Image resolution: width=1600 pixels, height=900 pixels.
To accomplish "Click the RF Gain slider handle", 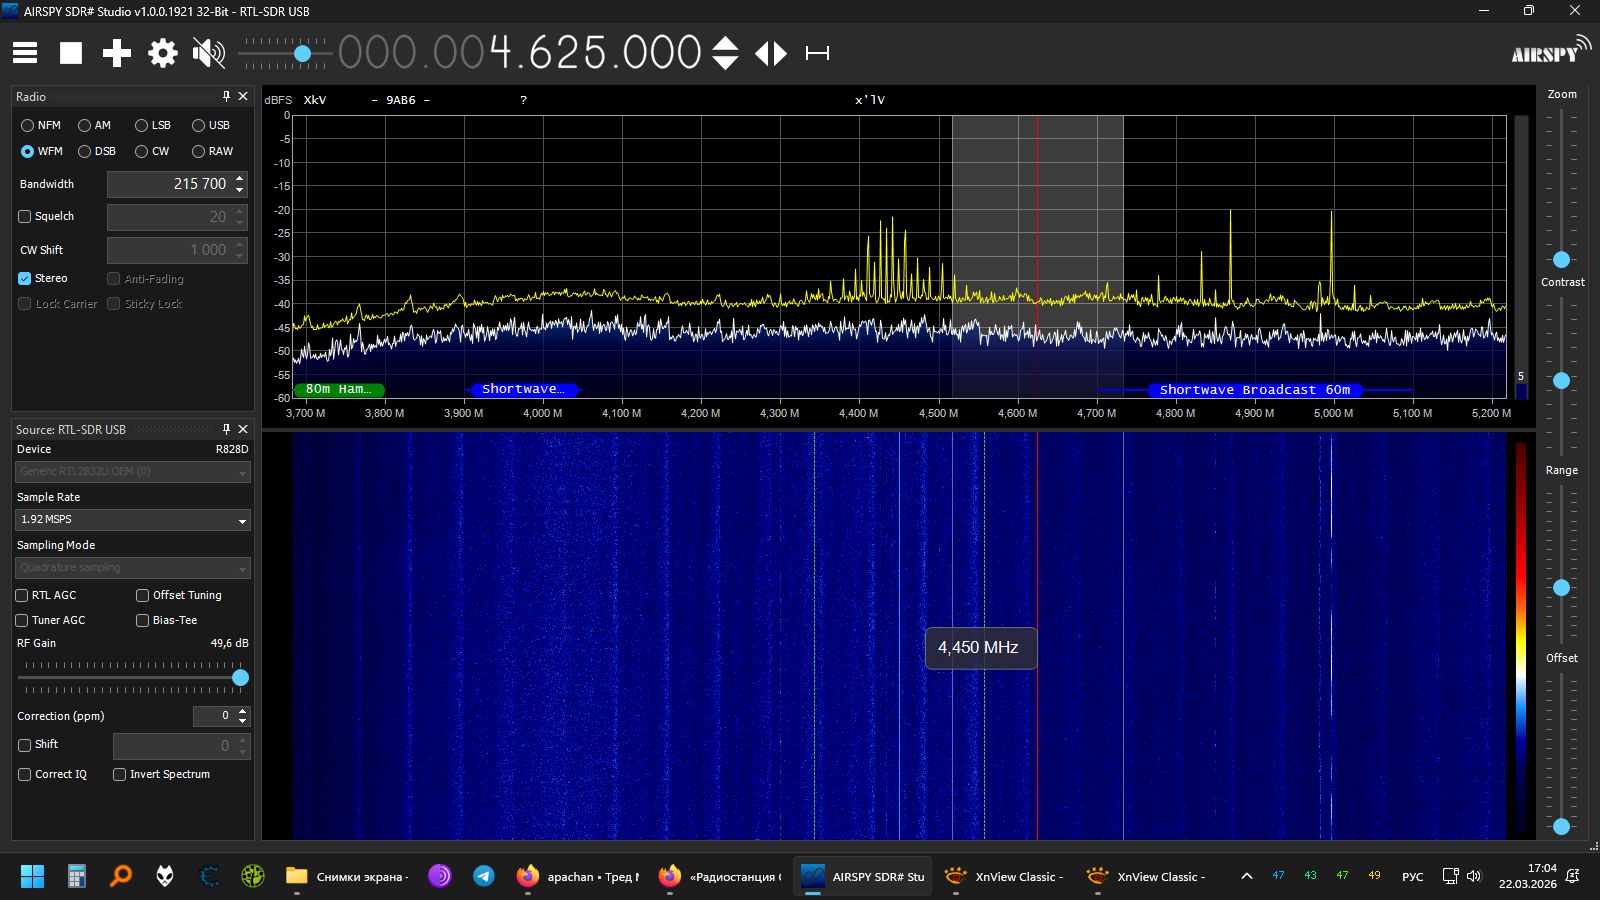I will [240, 678].
